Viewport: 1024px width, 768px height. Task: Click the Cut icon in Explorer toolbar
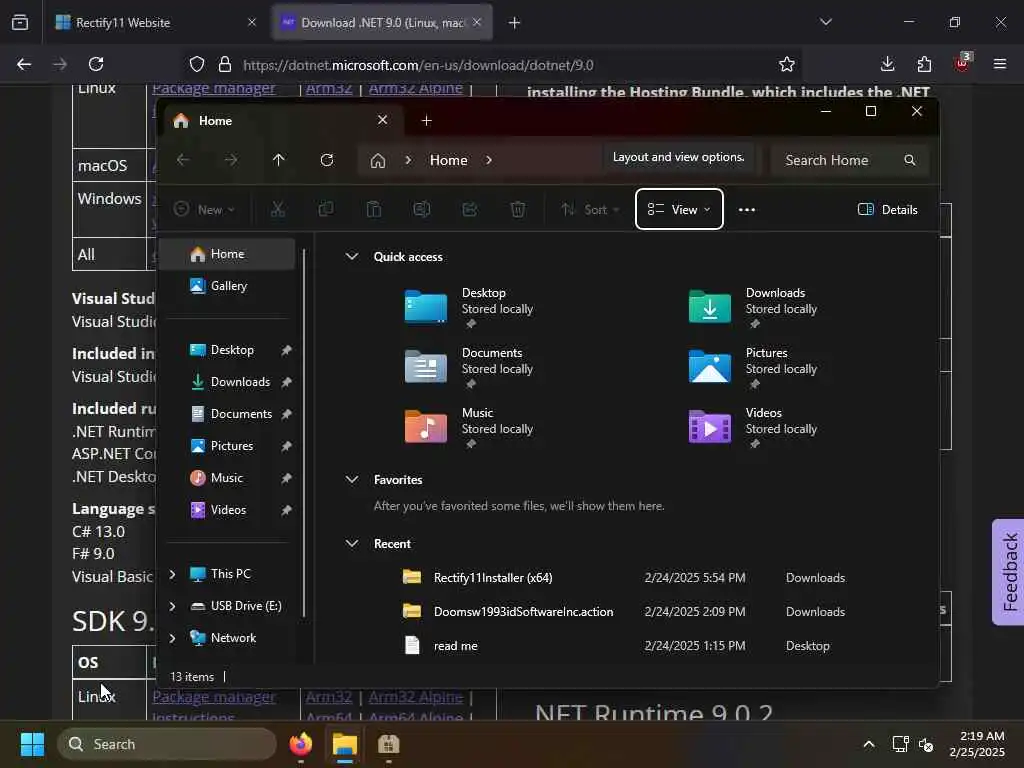point(278,209)
